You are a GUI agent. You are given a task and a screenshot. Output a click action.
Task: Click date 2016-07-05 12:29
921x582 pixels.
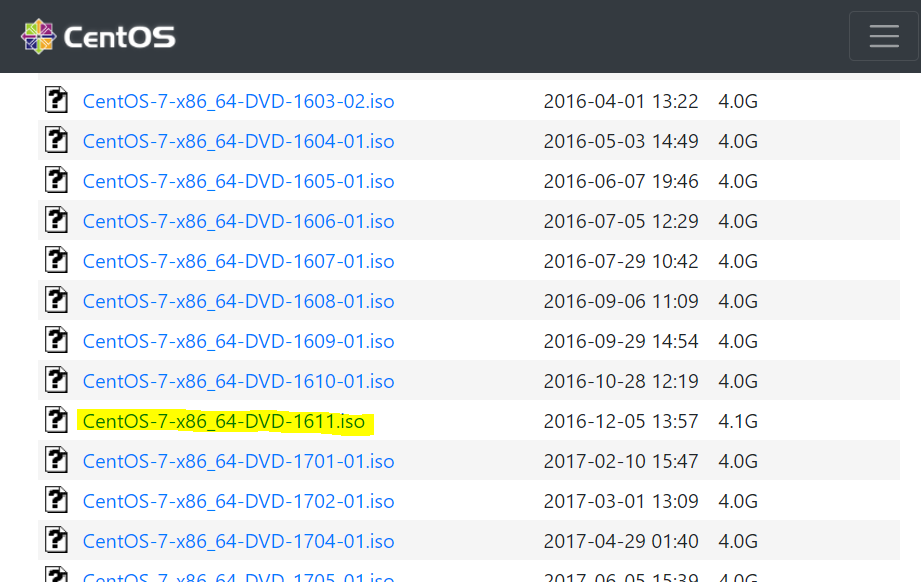621,221
